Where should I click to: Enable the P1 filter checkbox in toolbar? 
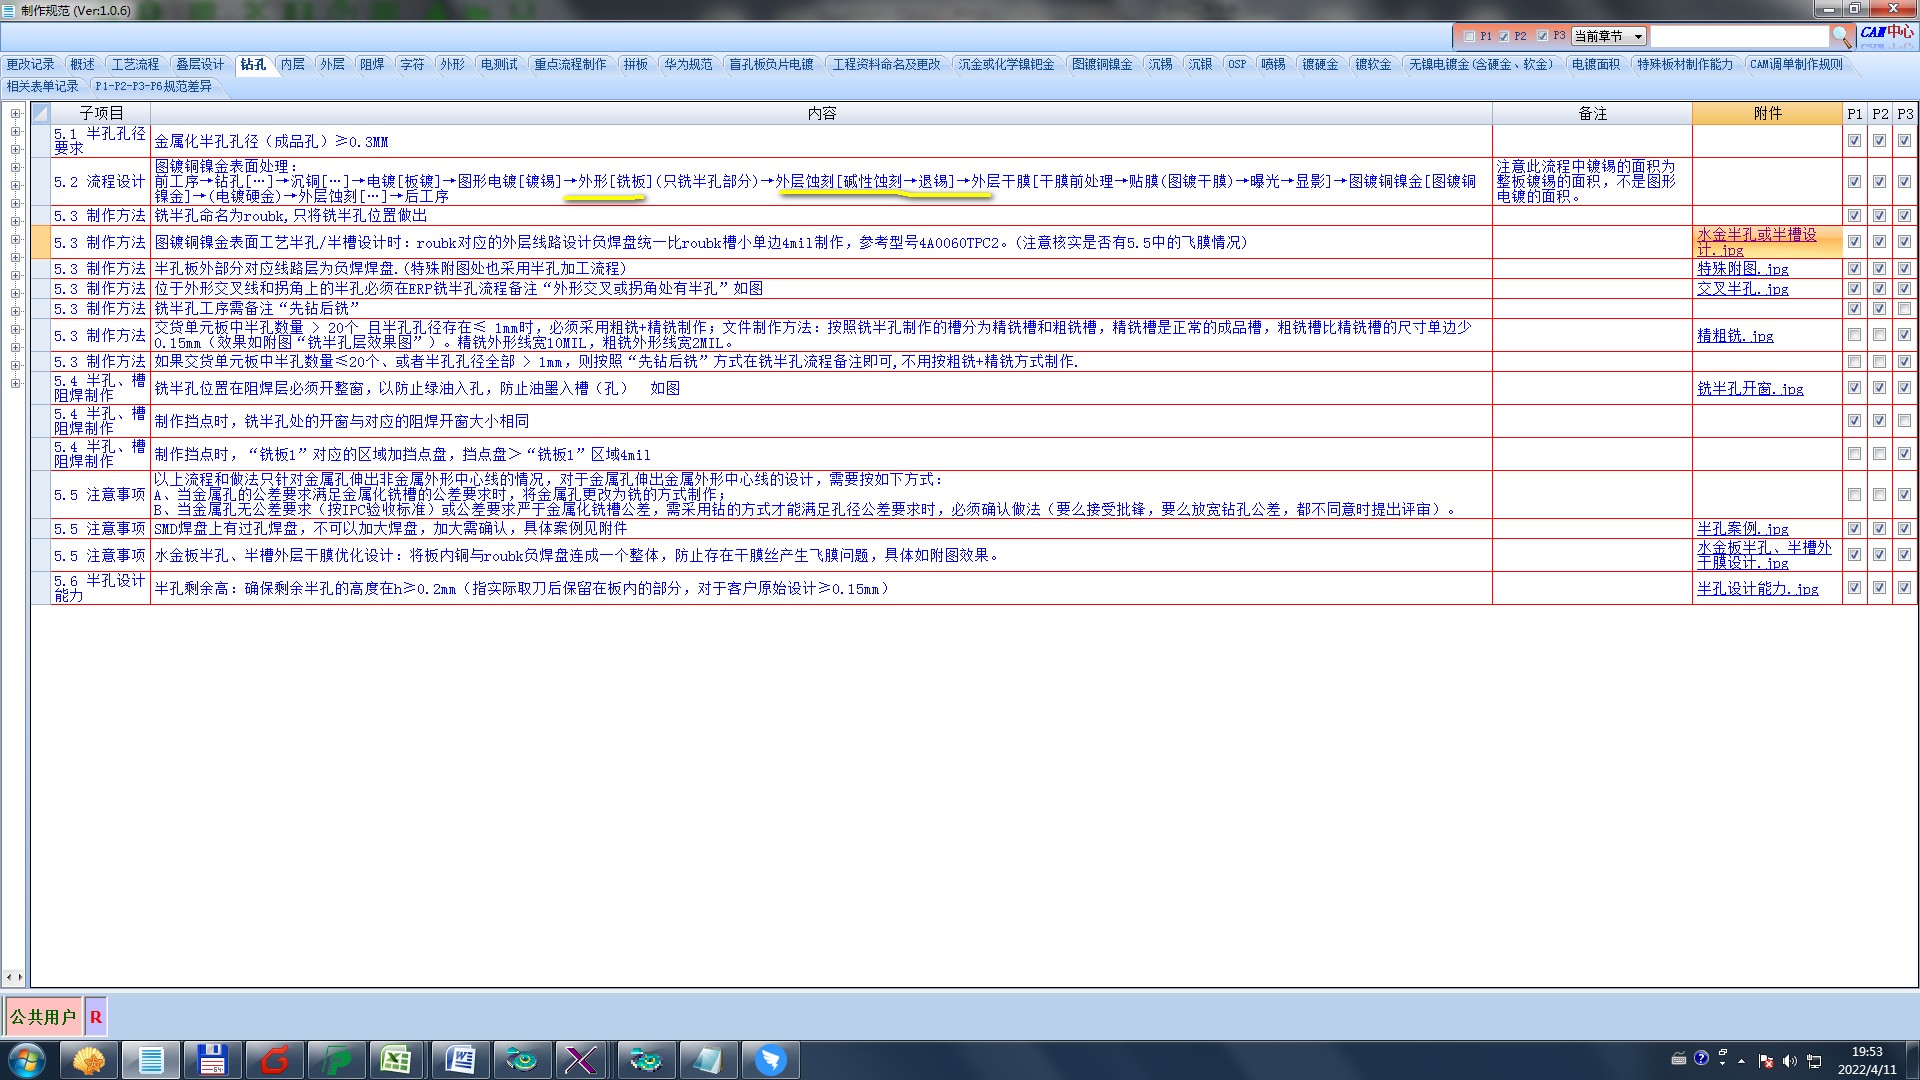(x=1469, y=36)
